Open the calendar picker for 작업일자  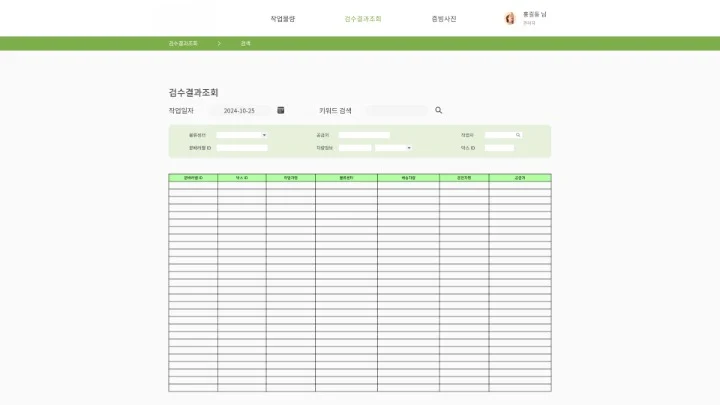click(x=281, y=110)
